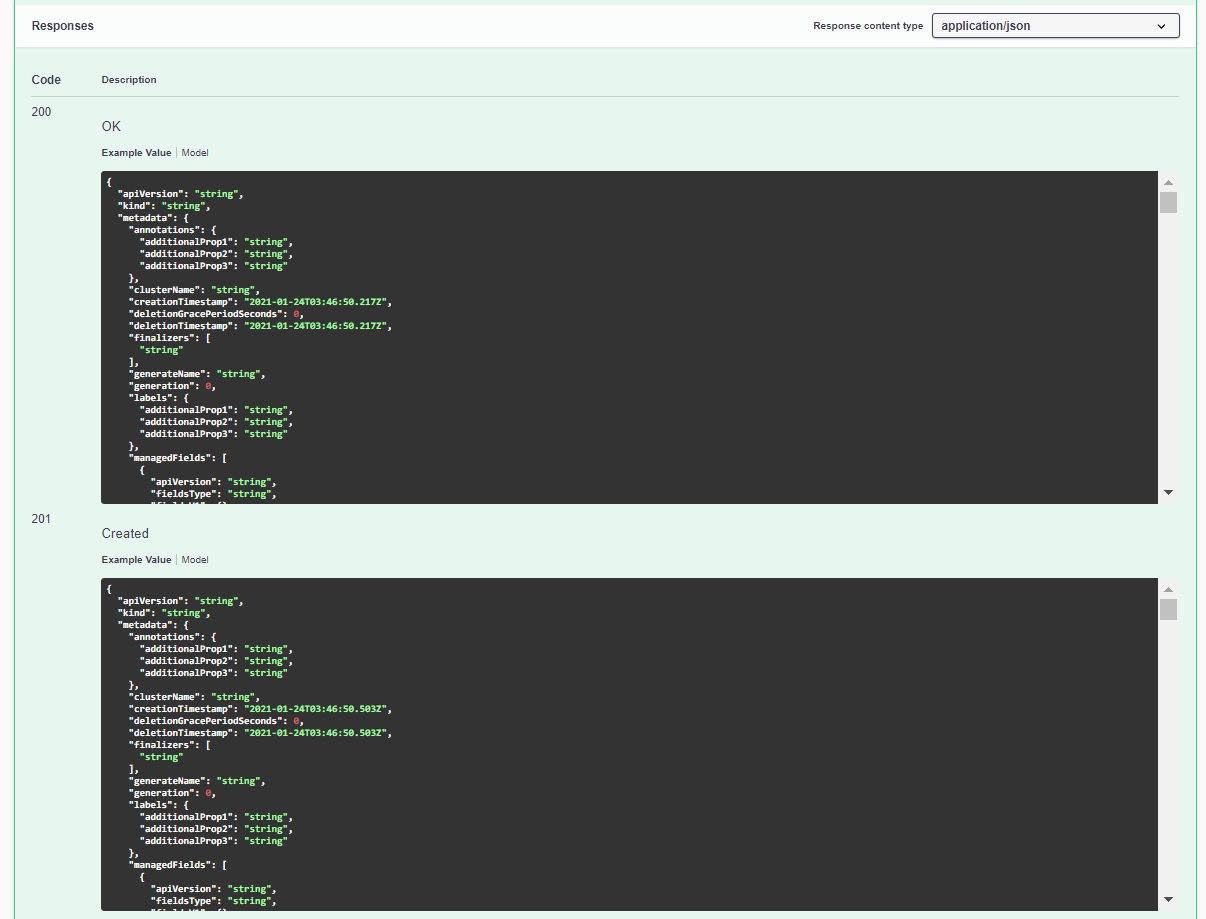
Task: Switch to Example Value under 200 OK
Action: pos(136,153)
